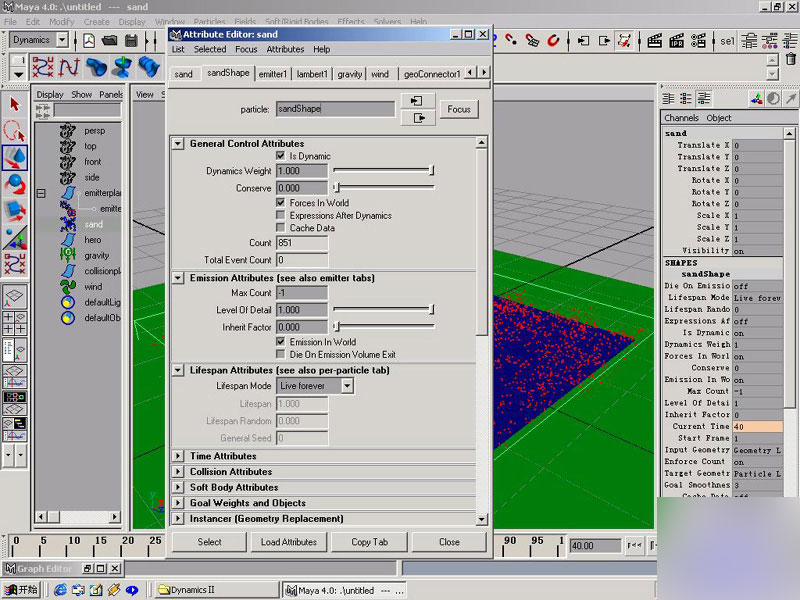Click the new scene shelf icon

click(x=89, y=40)
